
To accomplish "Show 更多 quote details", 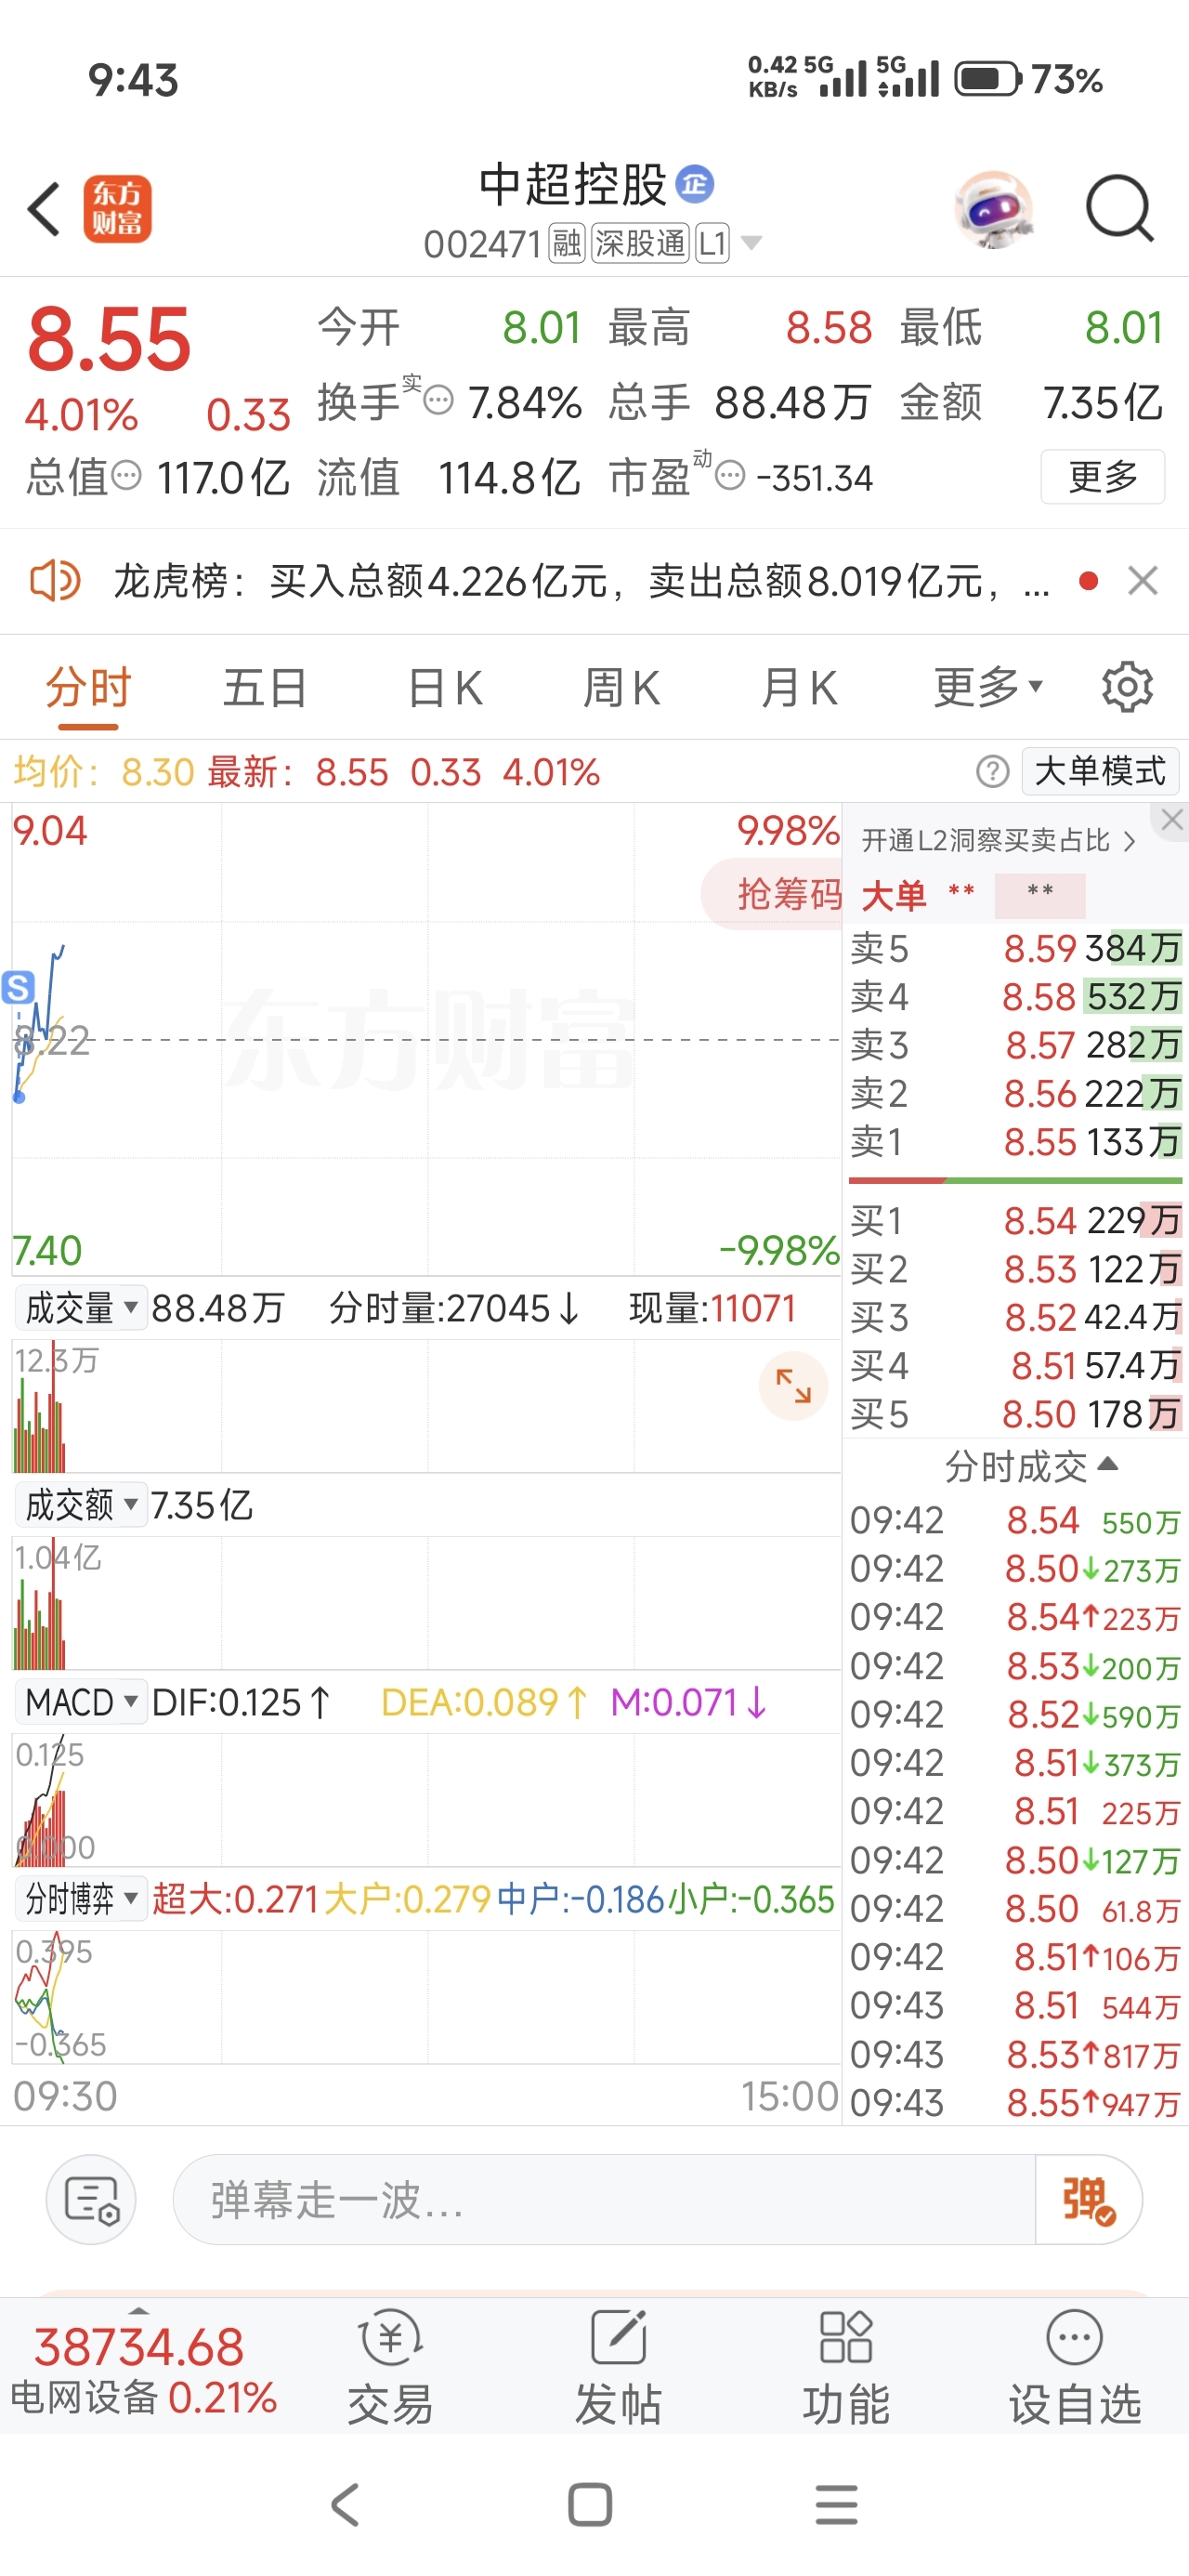I will coord(1102,476).
